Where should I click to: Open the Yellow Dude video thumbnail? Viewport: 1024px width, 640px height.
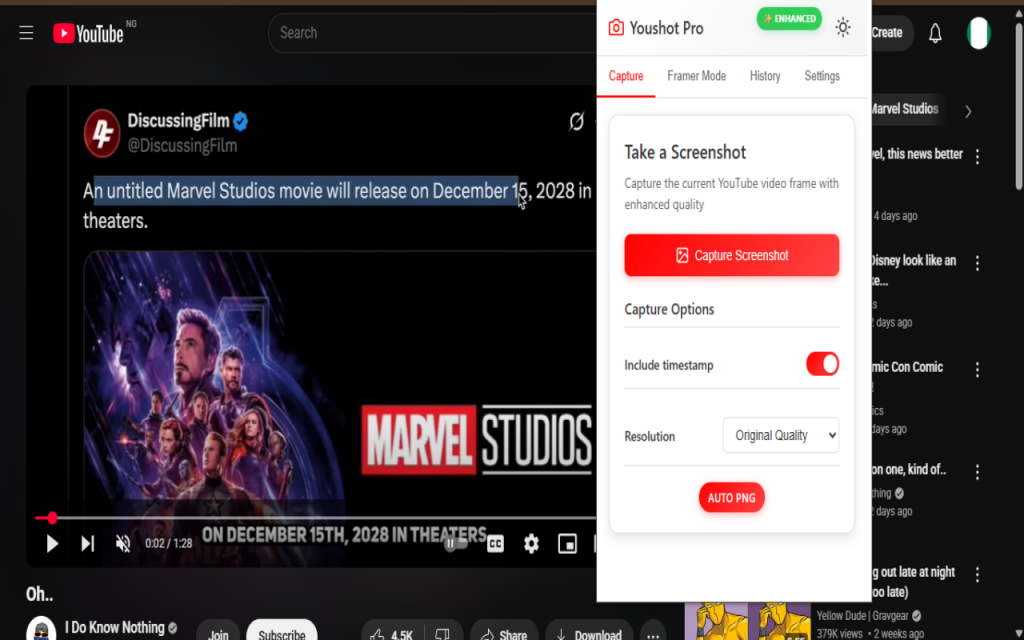pyautogui.click(x=747, y=622)
